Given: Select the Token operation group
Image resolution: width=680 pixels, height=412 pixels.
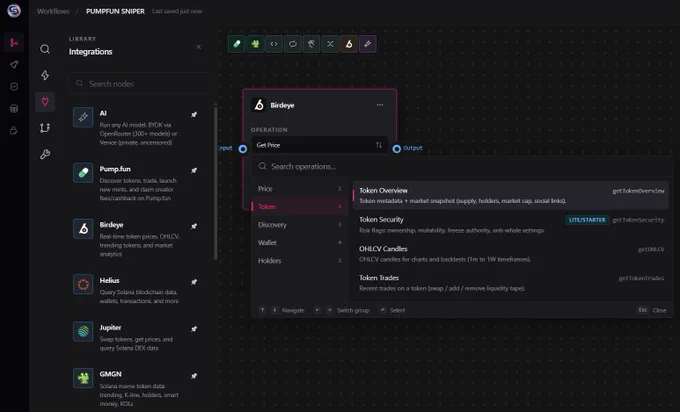Looking at the screenshot, I should coord(299,207).
